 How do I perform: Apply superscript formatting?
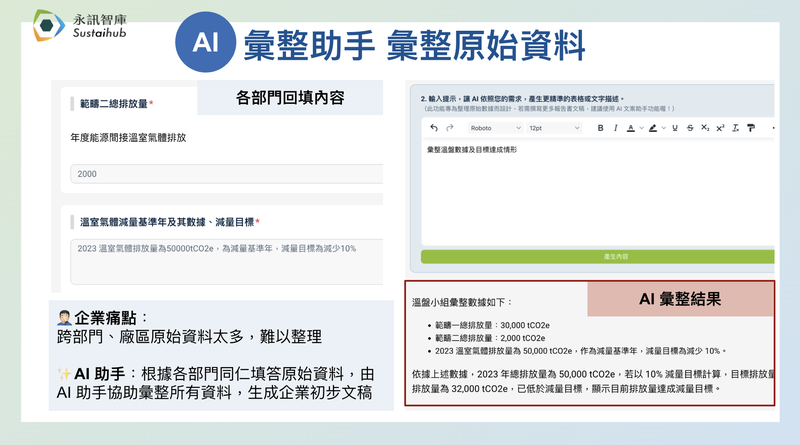pyautogui.click(x=720, y=128)
